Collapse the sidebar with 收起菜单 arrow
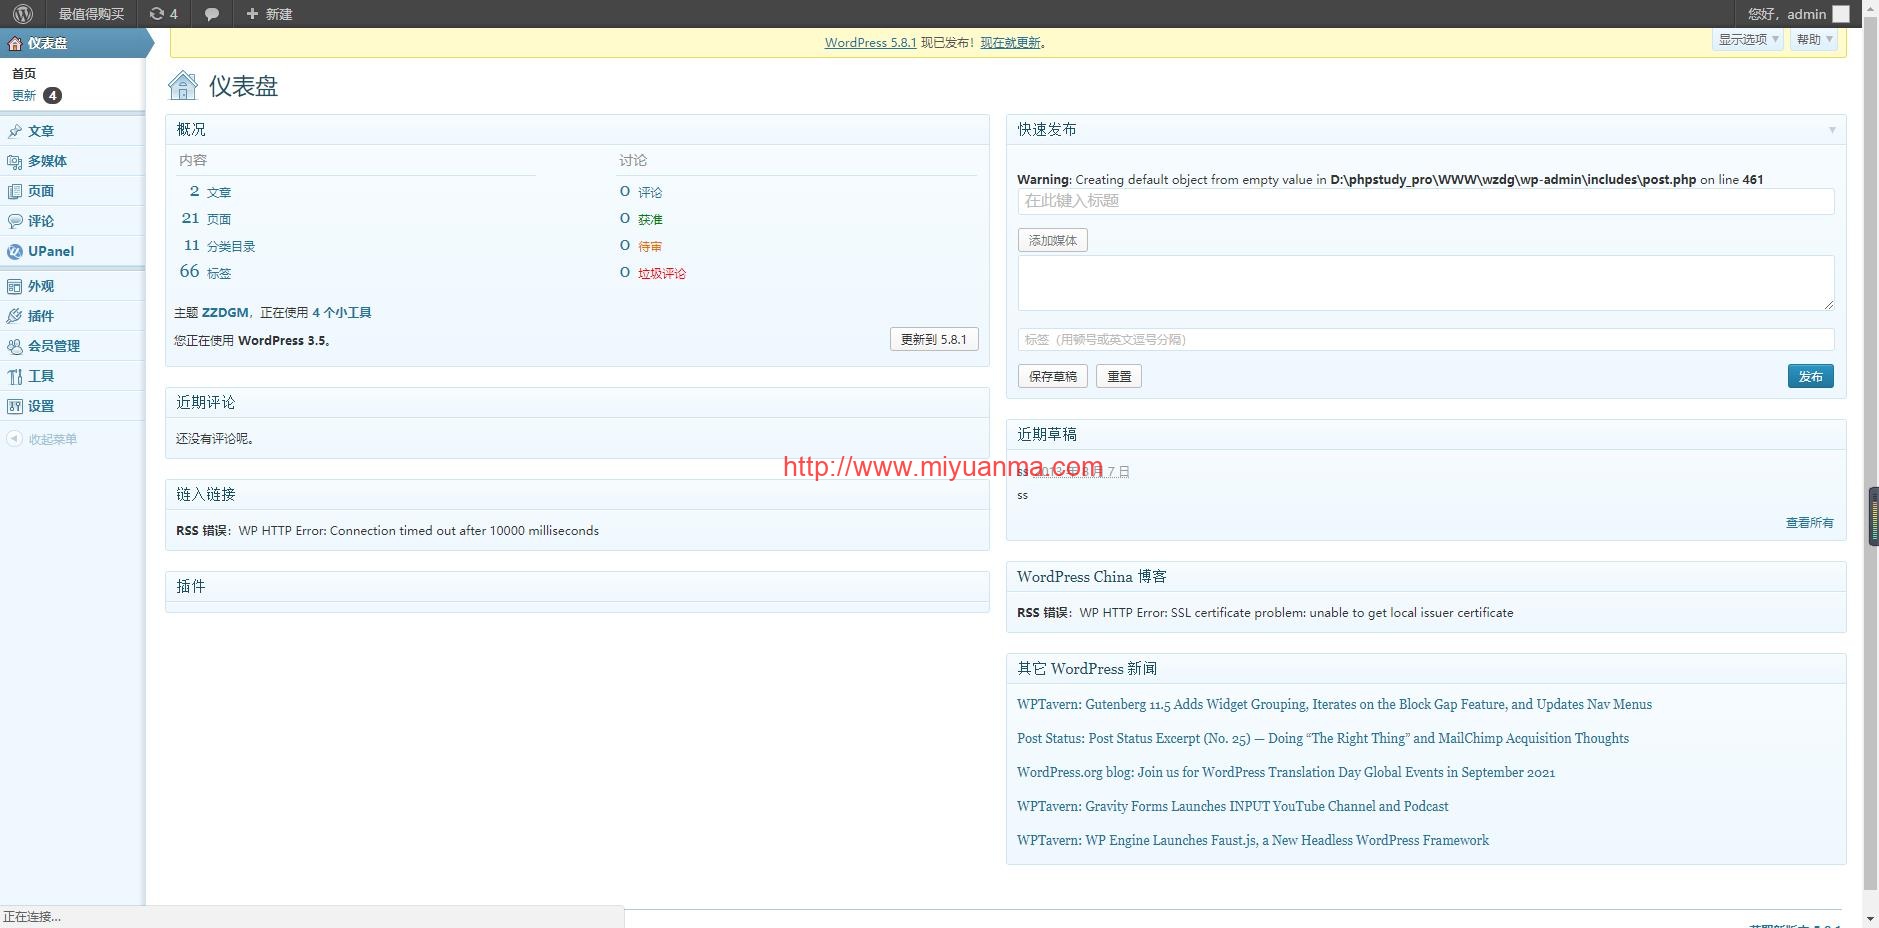Viewport: 1879px width, 928px height. click(x=15, y=439)
